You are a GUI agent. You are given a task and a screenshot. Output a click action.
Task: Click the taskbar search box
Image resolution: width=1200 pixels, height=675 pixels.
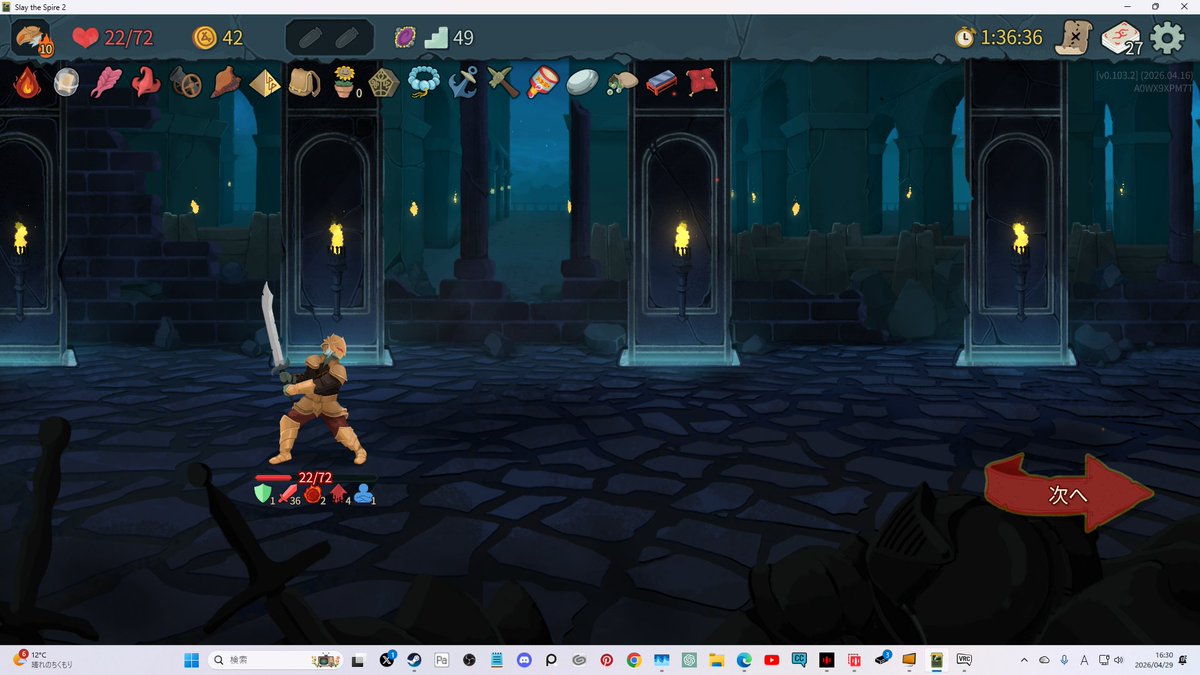click(x=275, y=660)
